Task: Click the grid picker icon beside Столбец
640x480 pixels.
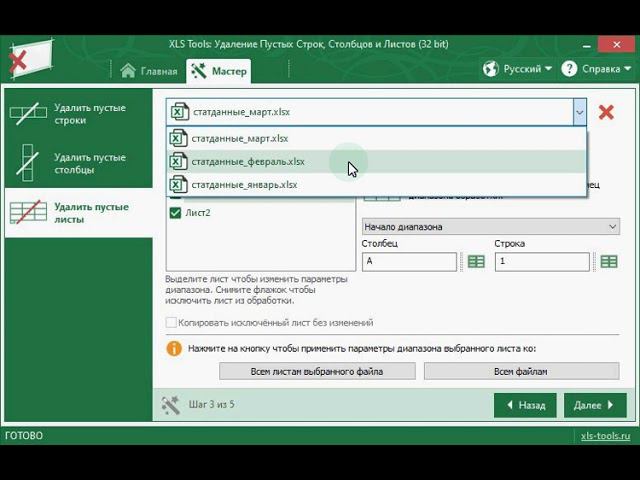Action: click(x=476, y=262)
